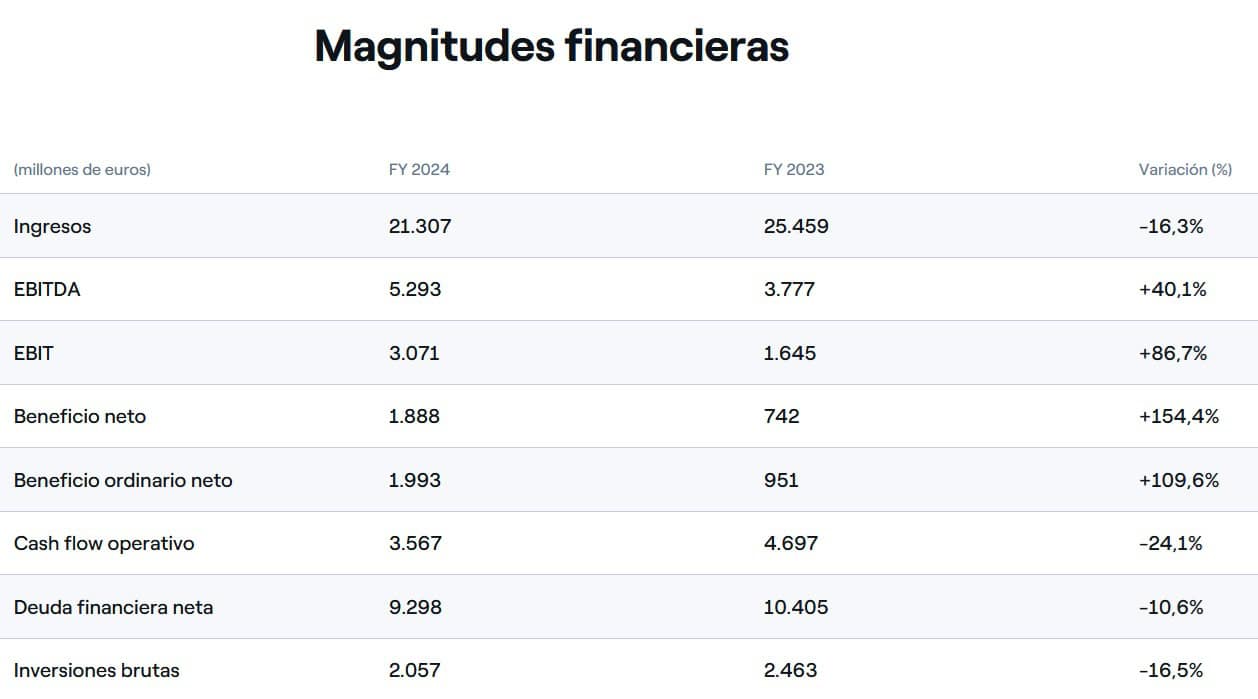Viewport: 1258px width, 699px height.
Task: Click the Inversiones brutas row label
Action: (x=97, y=670)
